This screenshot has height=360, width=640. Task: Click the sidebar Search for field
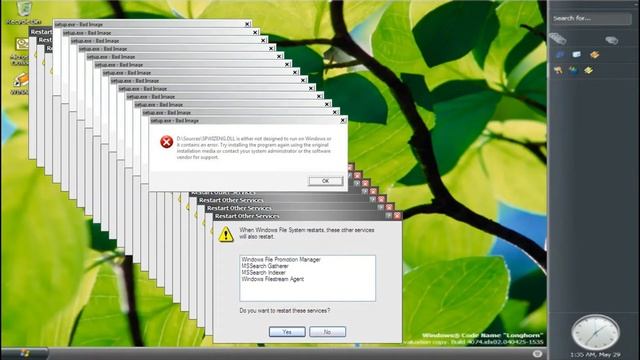(591, 18)
